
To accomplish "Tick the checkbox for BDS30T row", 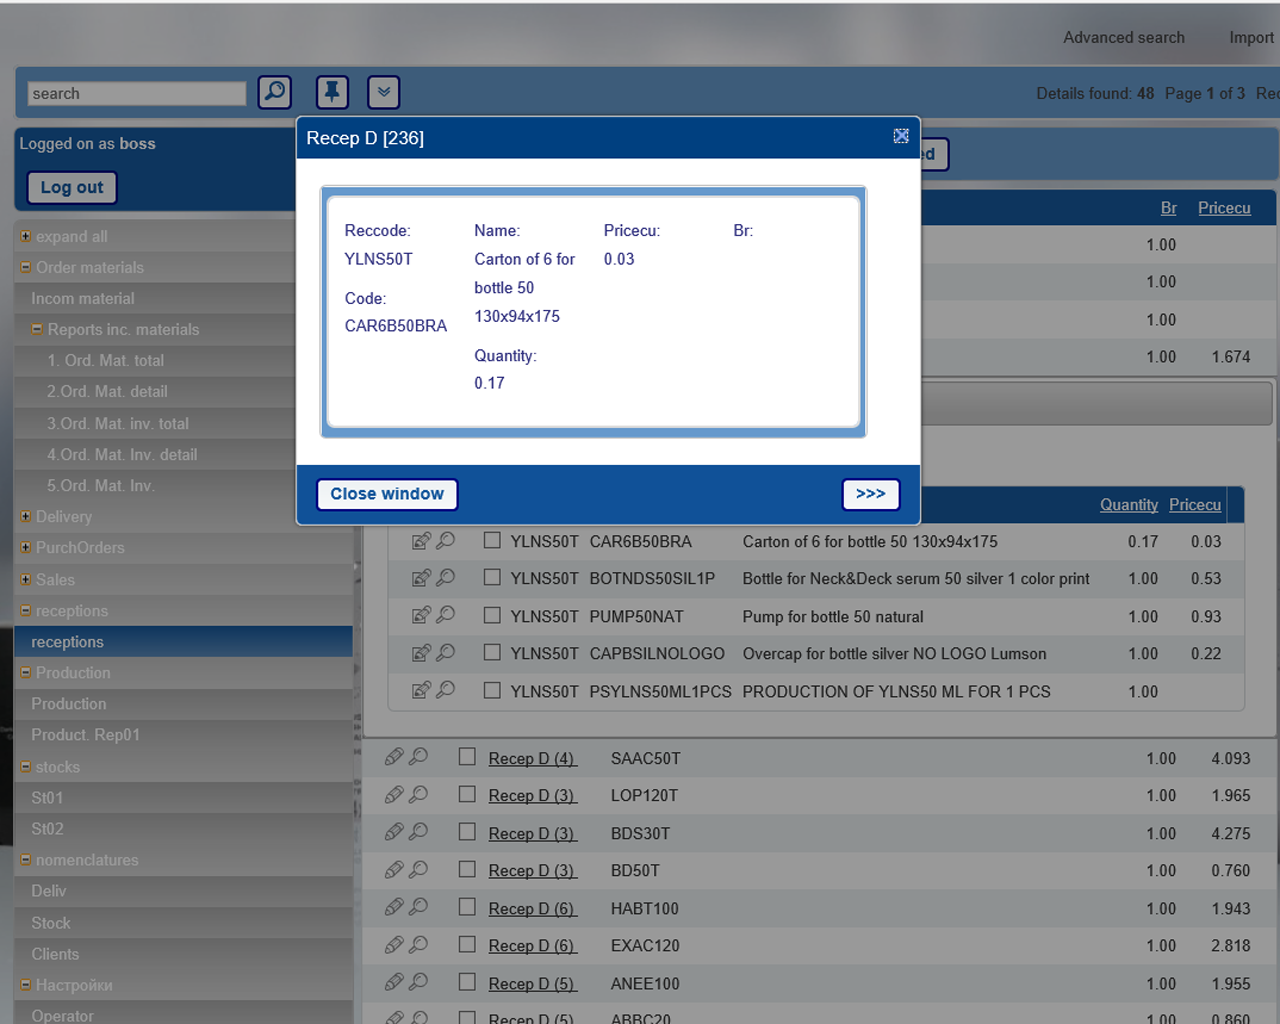I will pos(467,832).
